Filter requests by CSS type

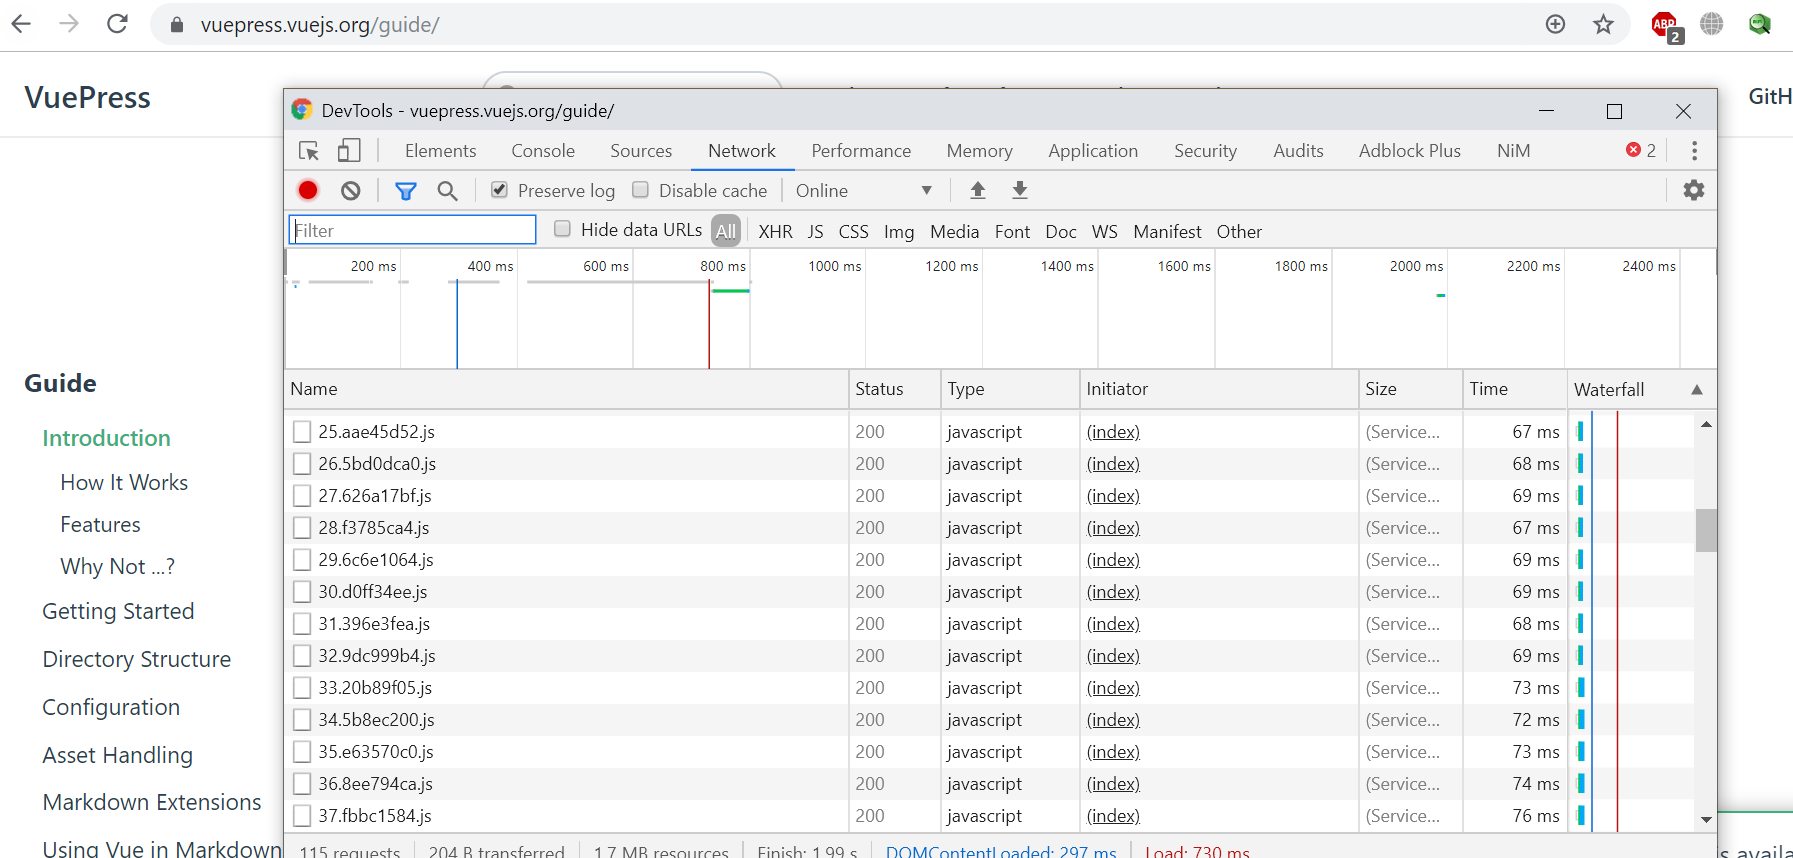pos(853,232)
